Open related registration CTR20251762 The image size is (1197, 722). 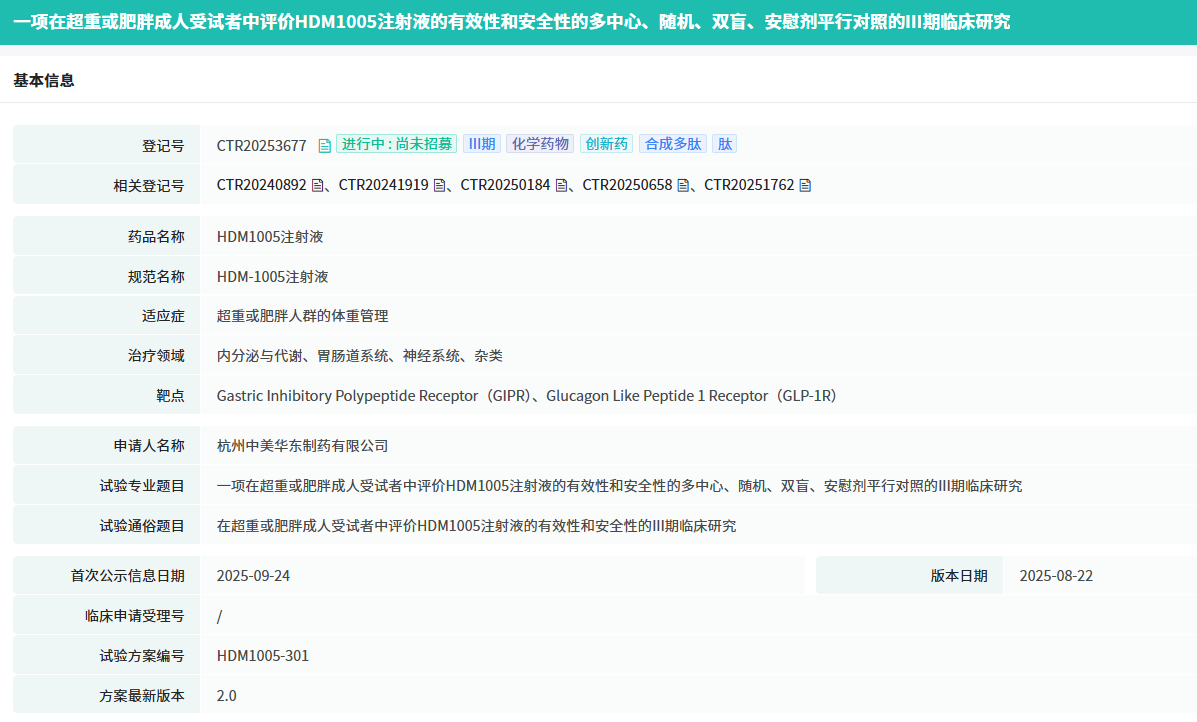pos(749,185)
